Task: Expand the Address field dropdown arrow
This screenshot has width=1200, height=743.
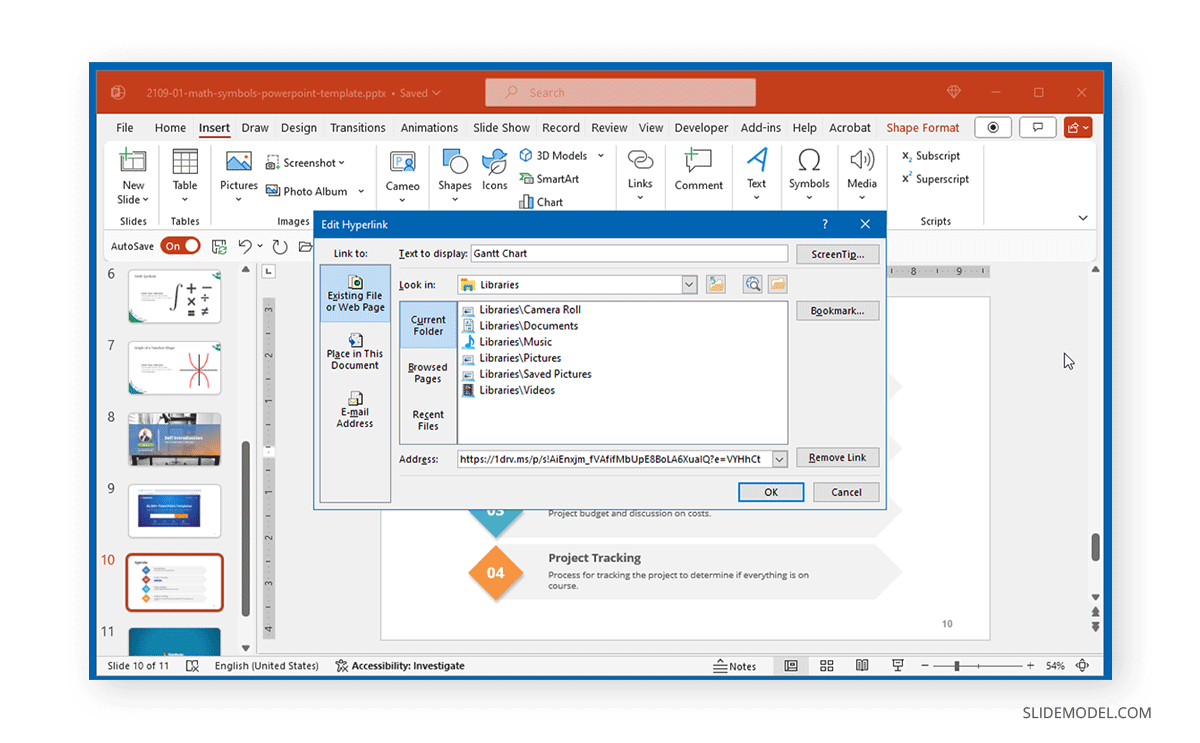Action: (x=780, y=459)
